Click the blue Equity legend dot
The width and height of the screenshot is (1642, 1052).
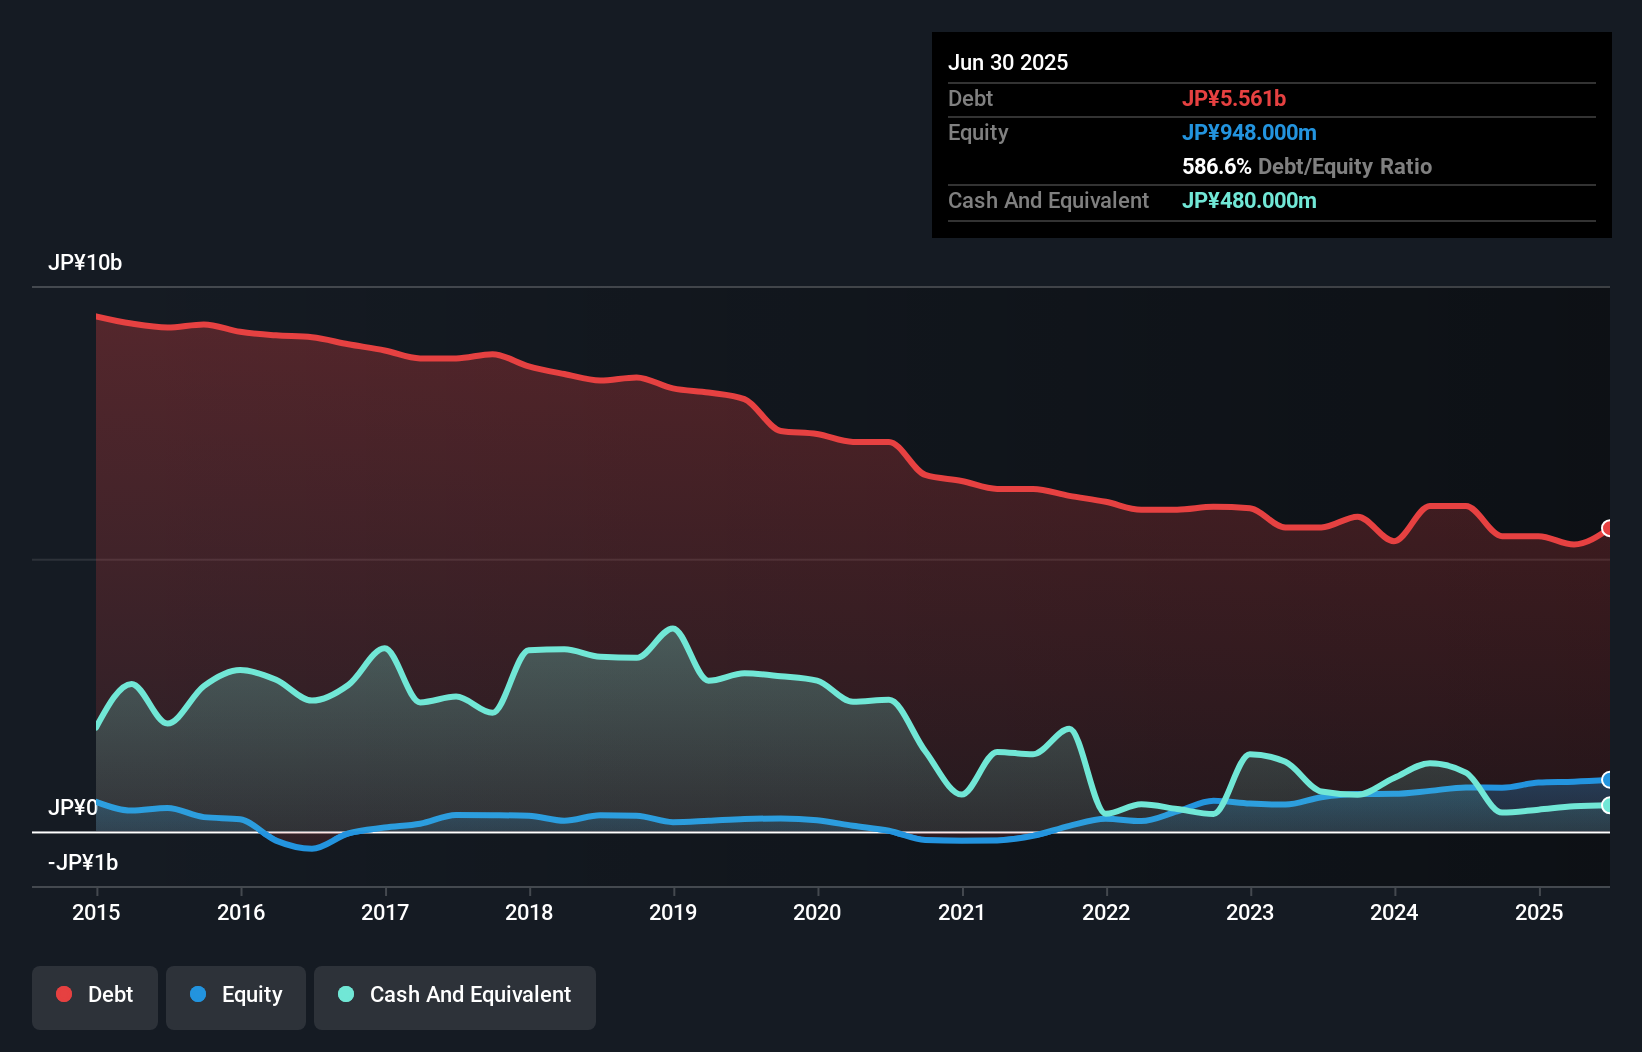(x=200, y=994)
